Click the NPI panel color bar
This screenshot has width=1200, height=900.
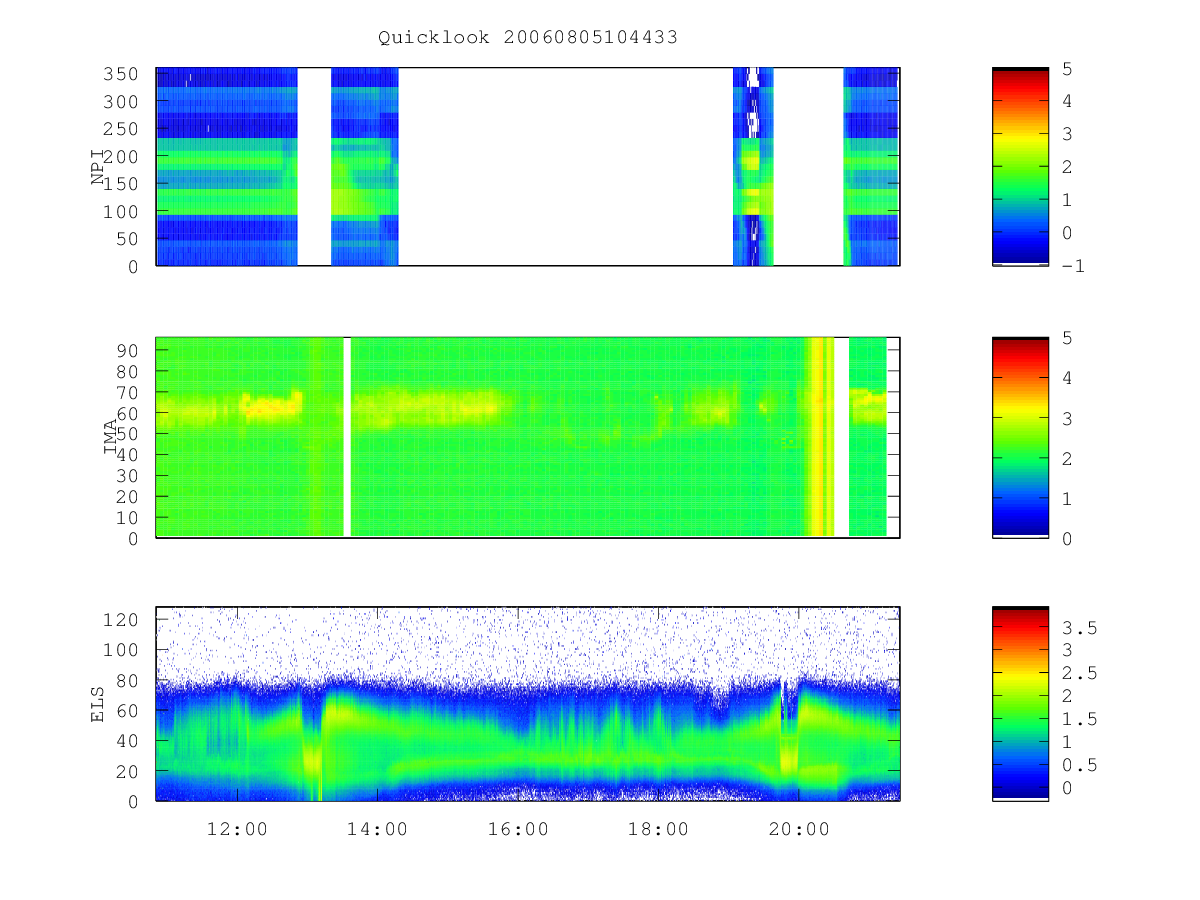coord(1020,167)
